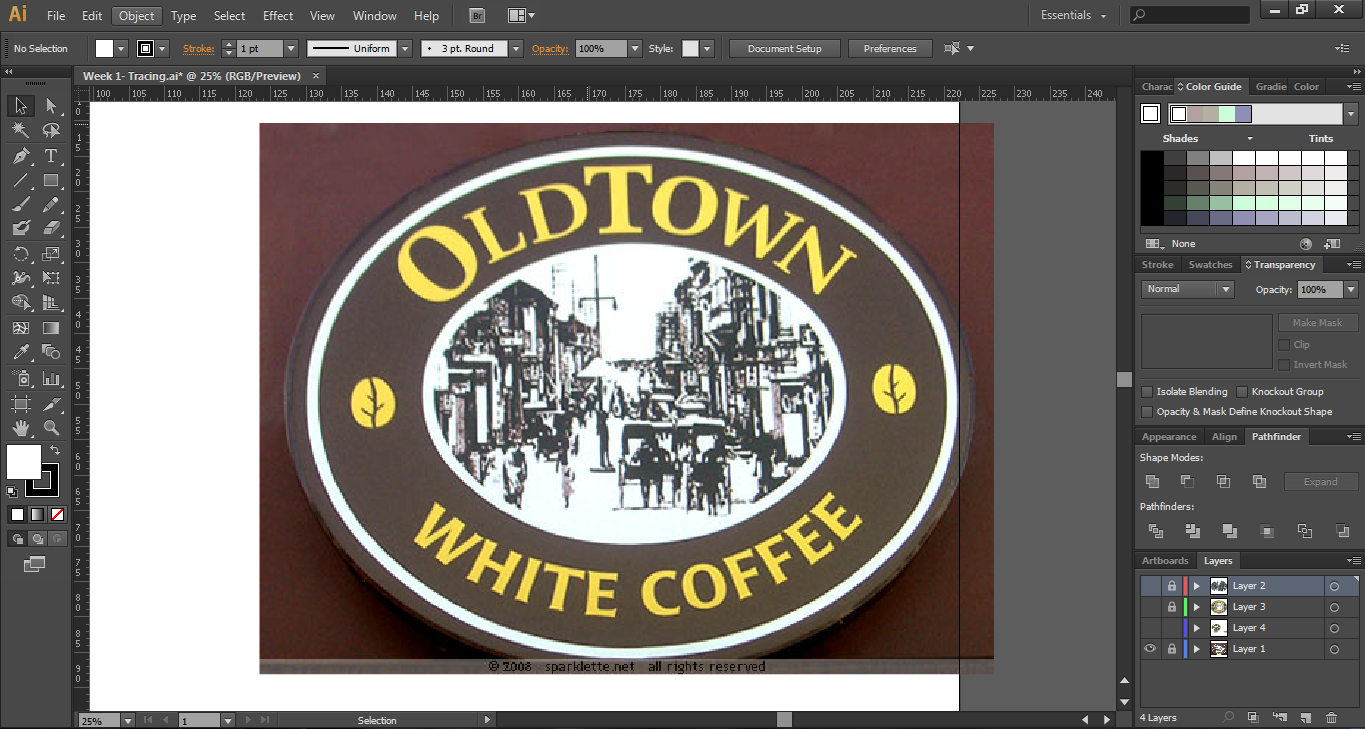Image resolution: width=1365 pixels, height=729 pixels.
Task: Check Opacity & Mask Define Knockout Shape
Action: (x=1148, y=412)
